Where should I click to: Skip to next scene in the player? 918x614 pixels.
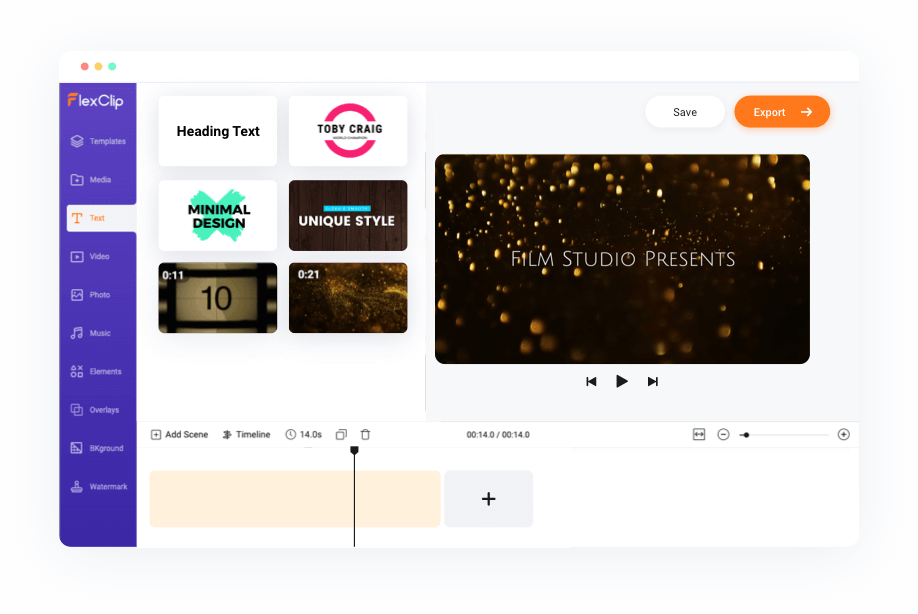653,381
